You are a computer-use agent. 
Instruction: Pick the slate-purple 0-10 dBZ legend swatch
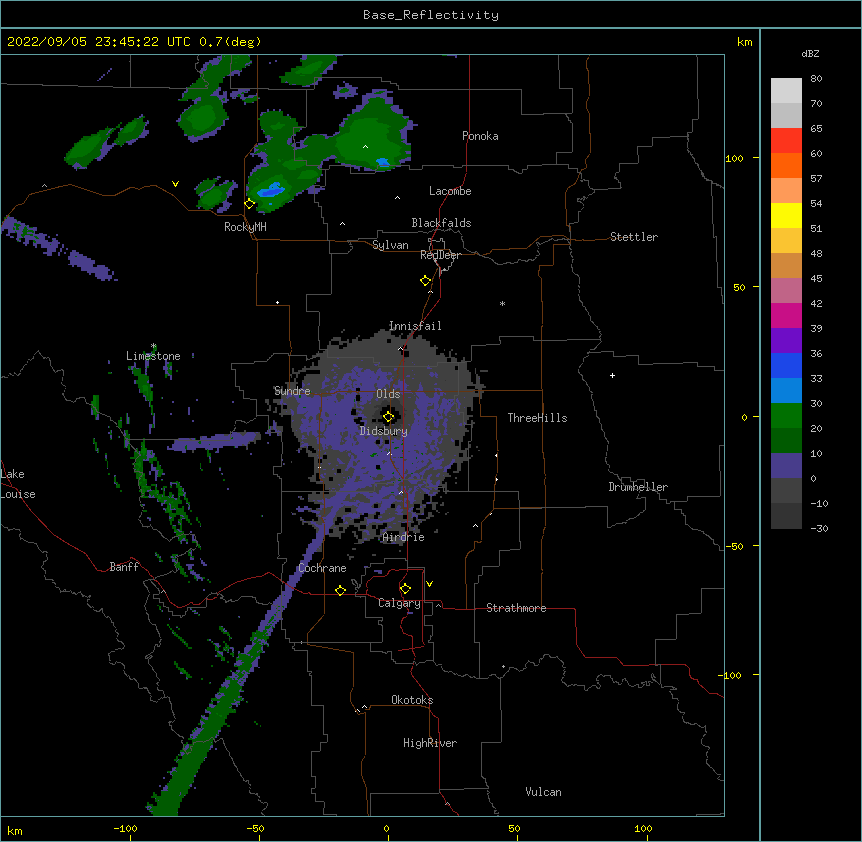click(x=786, y=466)
